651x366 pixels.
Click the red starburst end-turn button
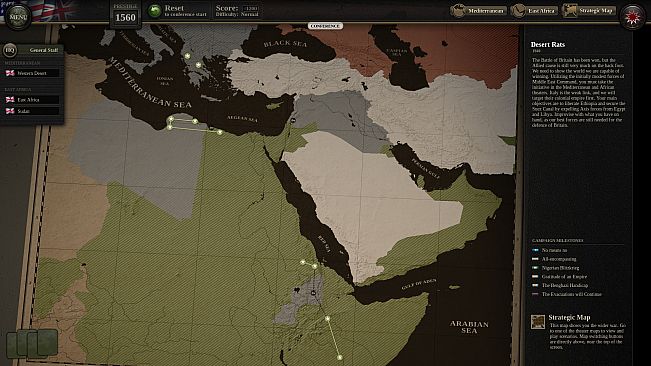pyautogui.click(x=632, y=17)
